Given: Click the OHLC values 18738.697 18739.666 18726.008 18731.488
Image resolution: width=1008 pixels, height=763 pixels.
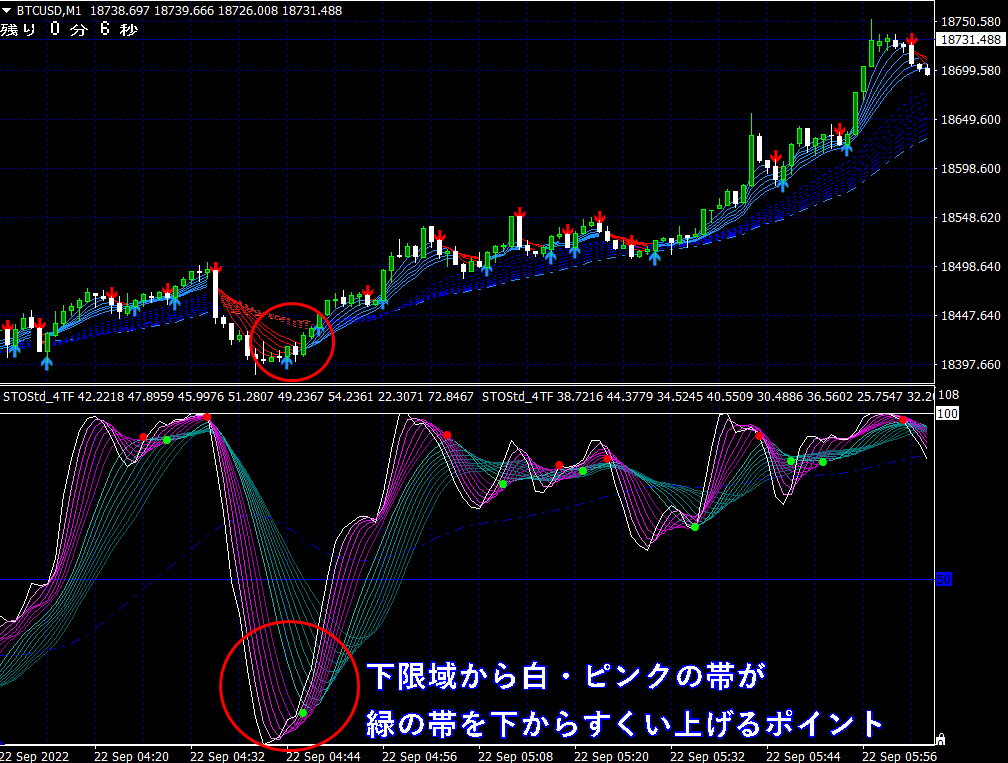Looking at the screenshot, I should pyautogui.click(x=216, y=11).
